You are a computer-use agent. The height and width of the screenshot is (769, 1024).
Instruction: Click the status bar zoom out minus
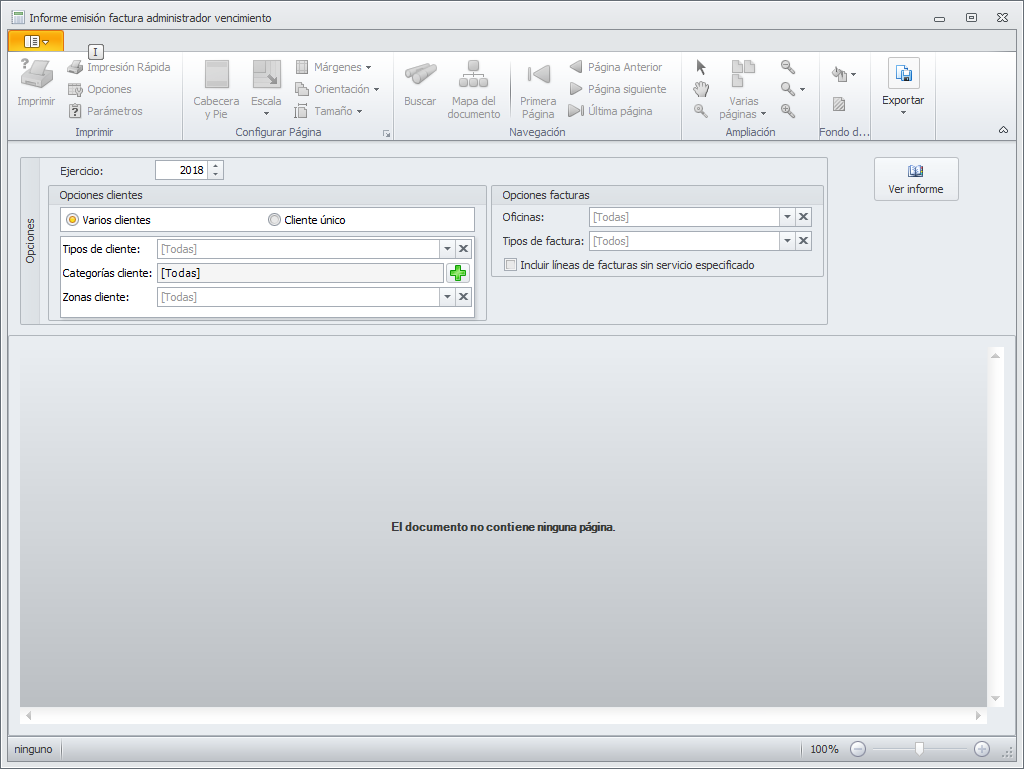(x=858, y=749)
